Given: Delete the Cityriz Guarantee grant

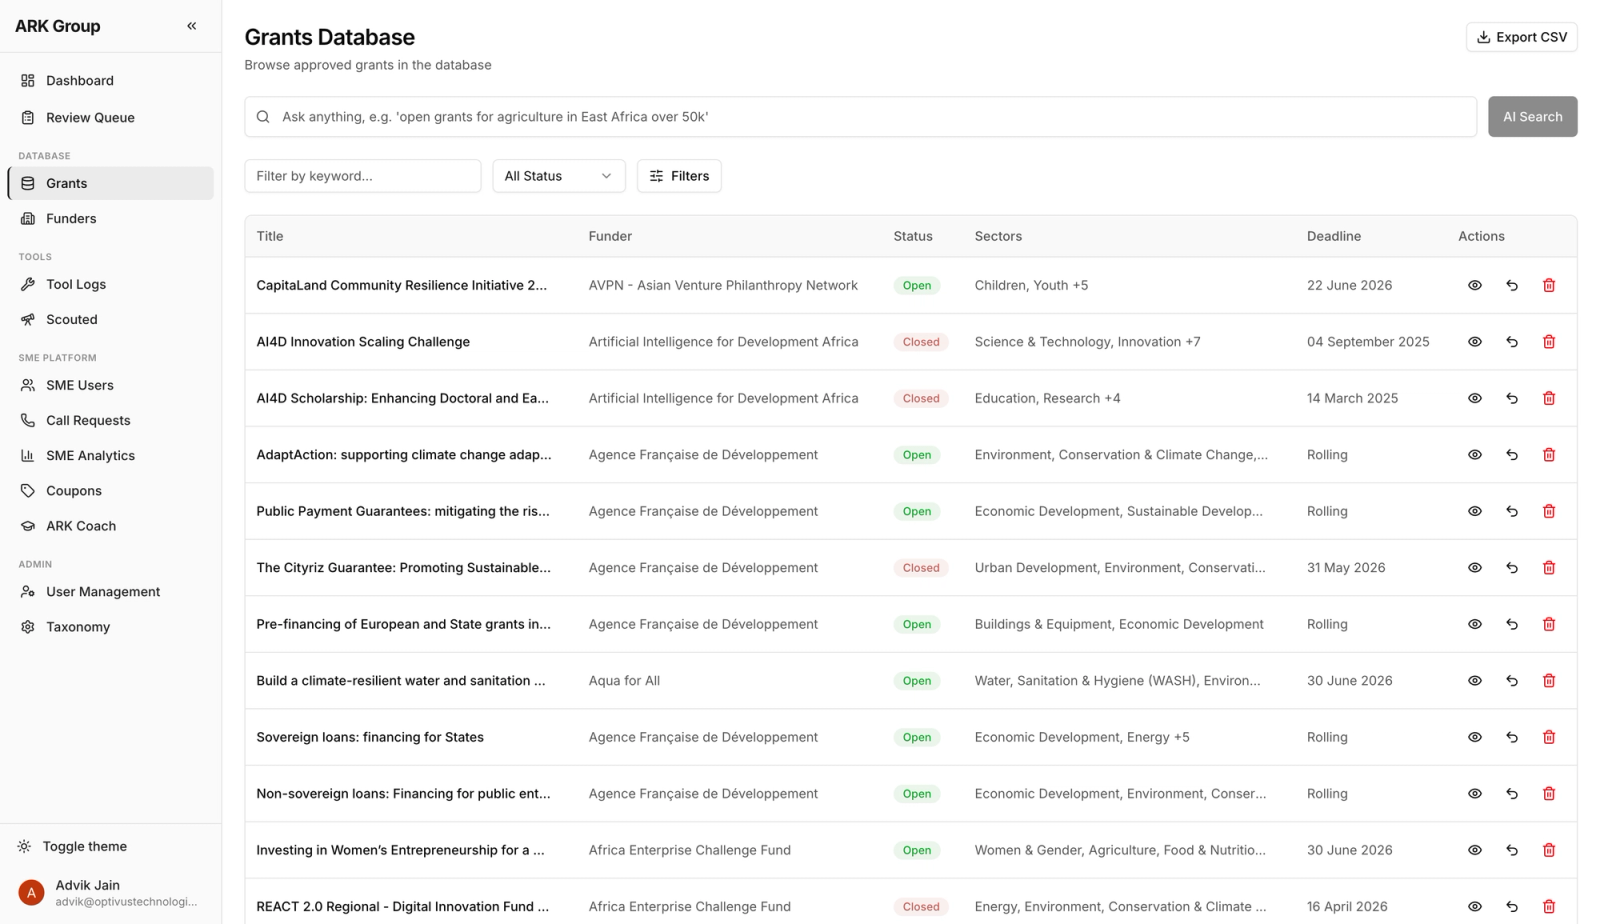Looking at the screenshot, I should click(x=1548, y=568).
